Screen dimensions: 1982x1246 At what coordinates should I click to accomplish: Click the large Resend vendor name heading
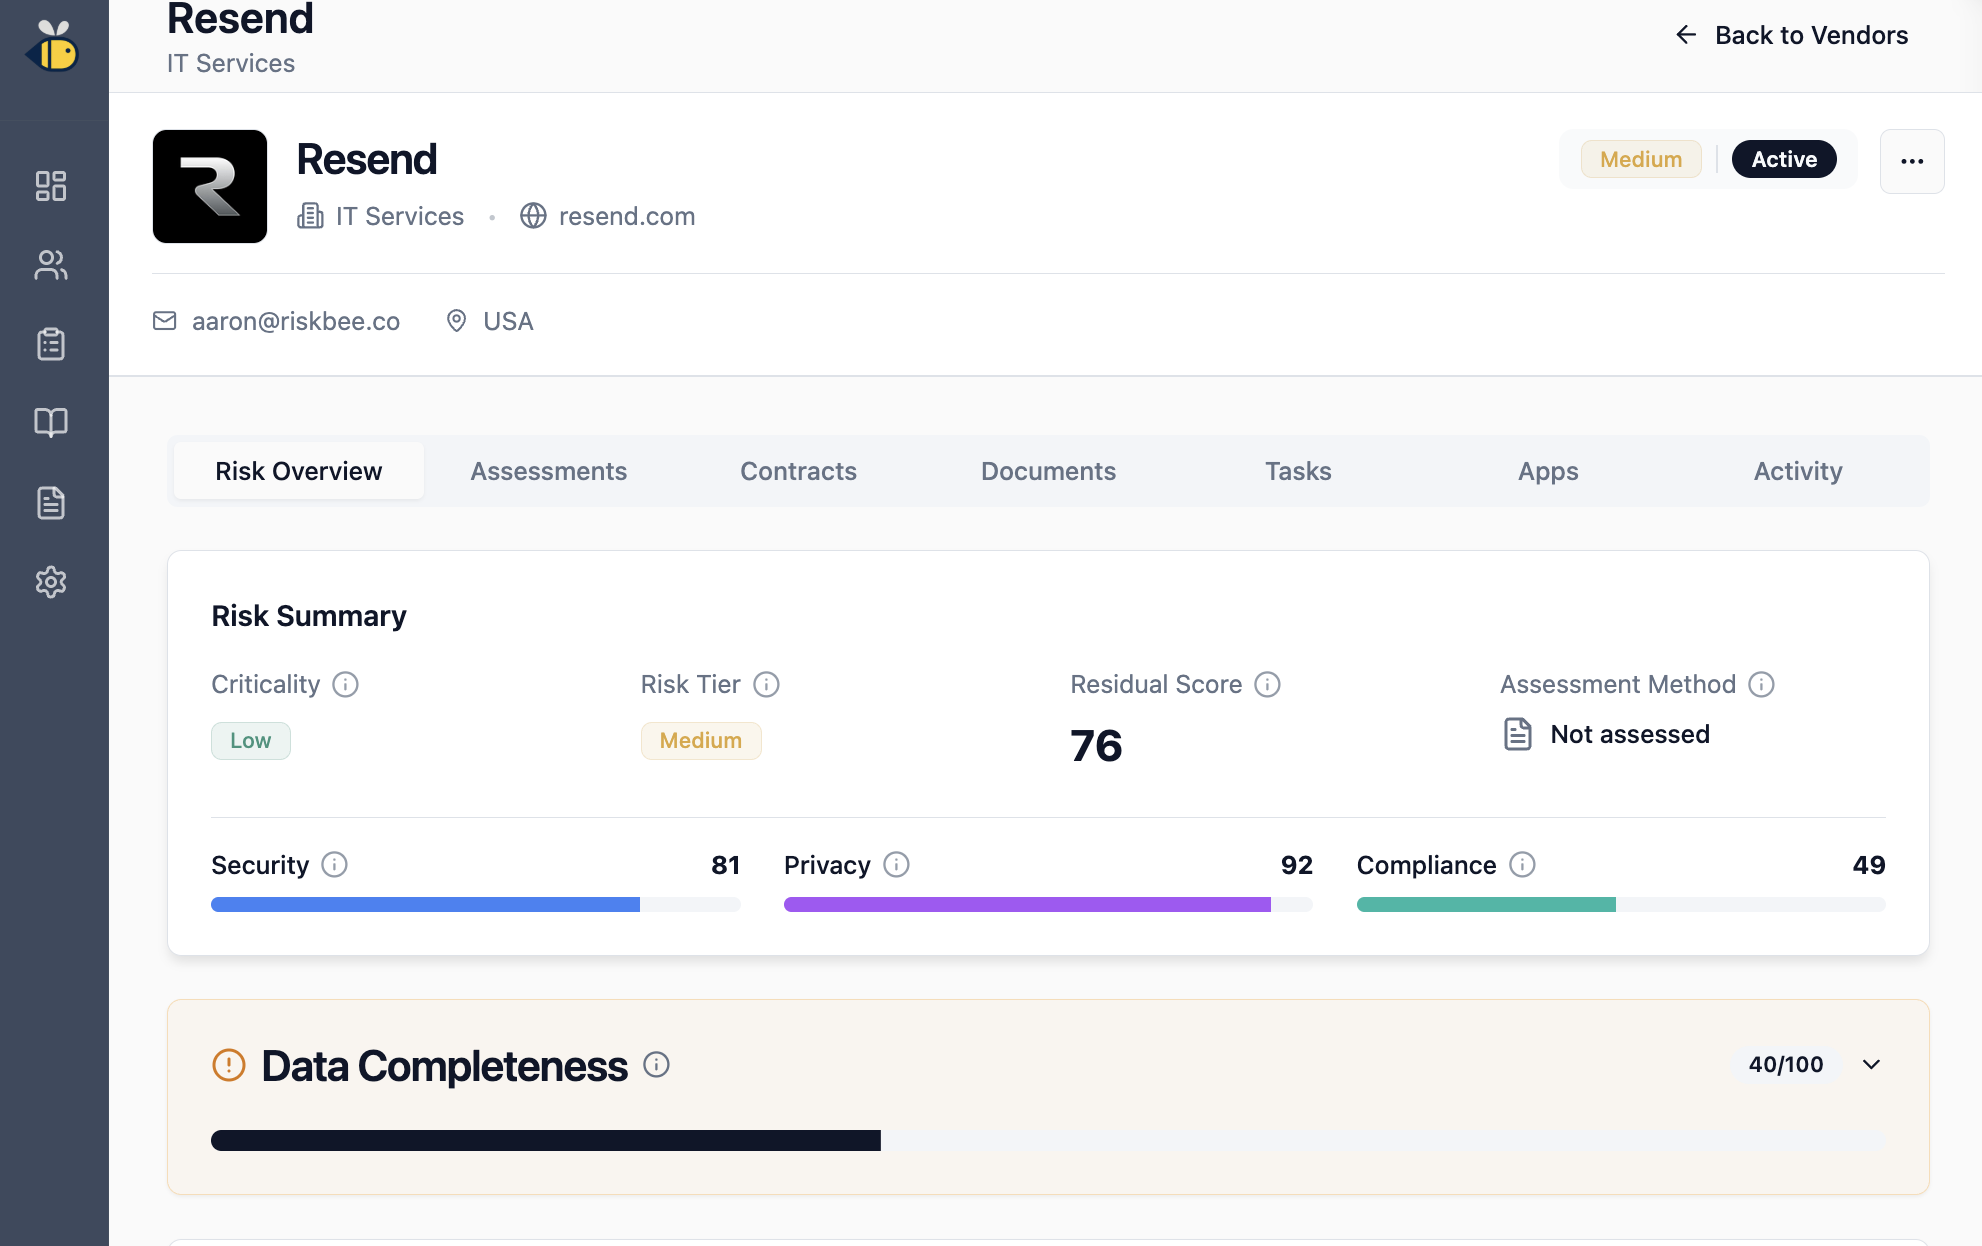[367, 159]
